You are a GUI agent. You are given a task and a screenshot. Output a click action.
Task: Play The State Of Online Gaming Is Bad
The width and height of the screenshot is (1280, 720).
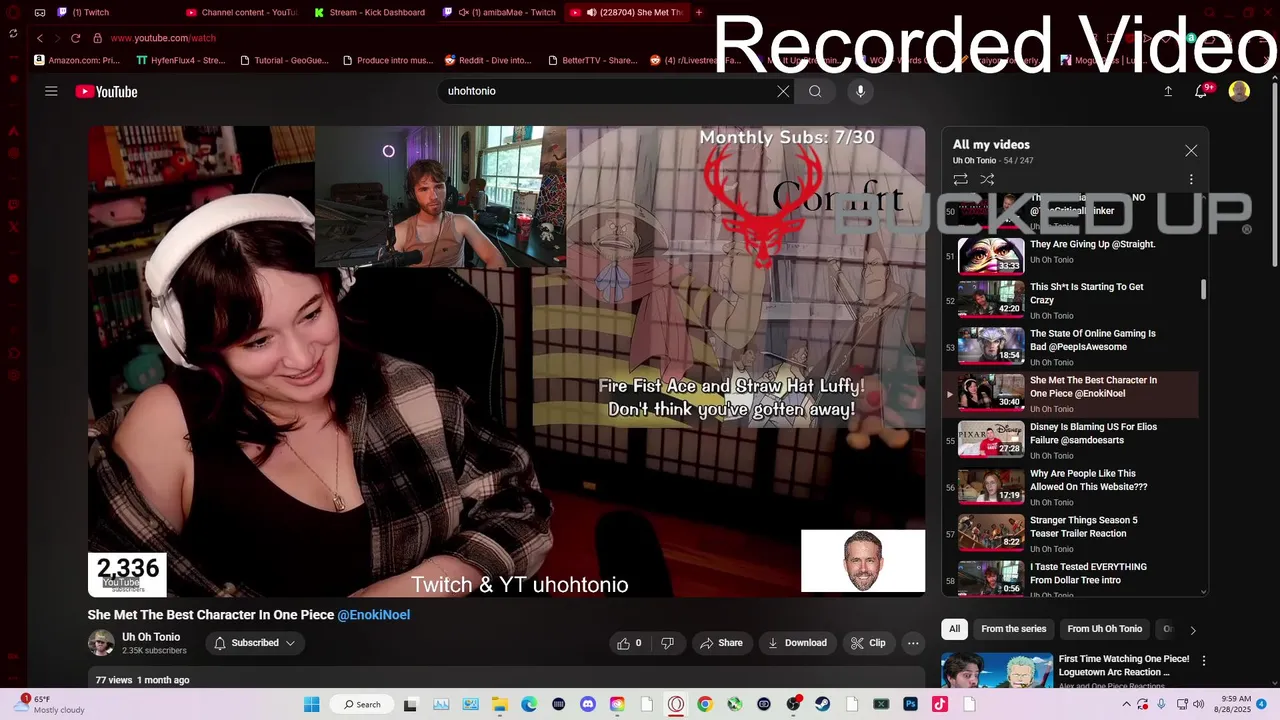(x=1070, y=347)
